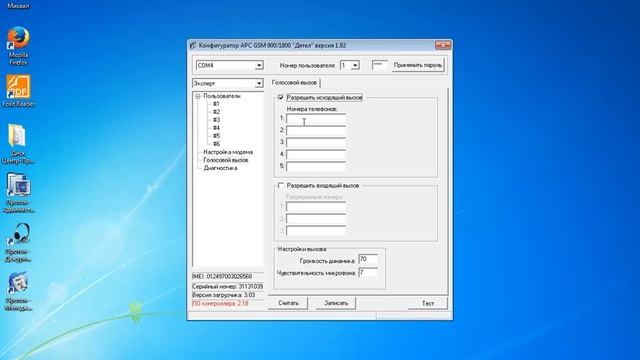Click the Серийный номер text
Screen dimensions: 640x360
click(227, 287)
